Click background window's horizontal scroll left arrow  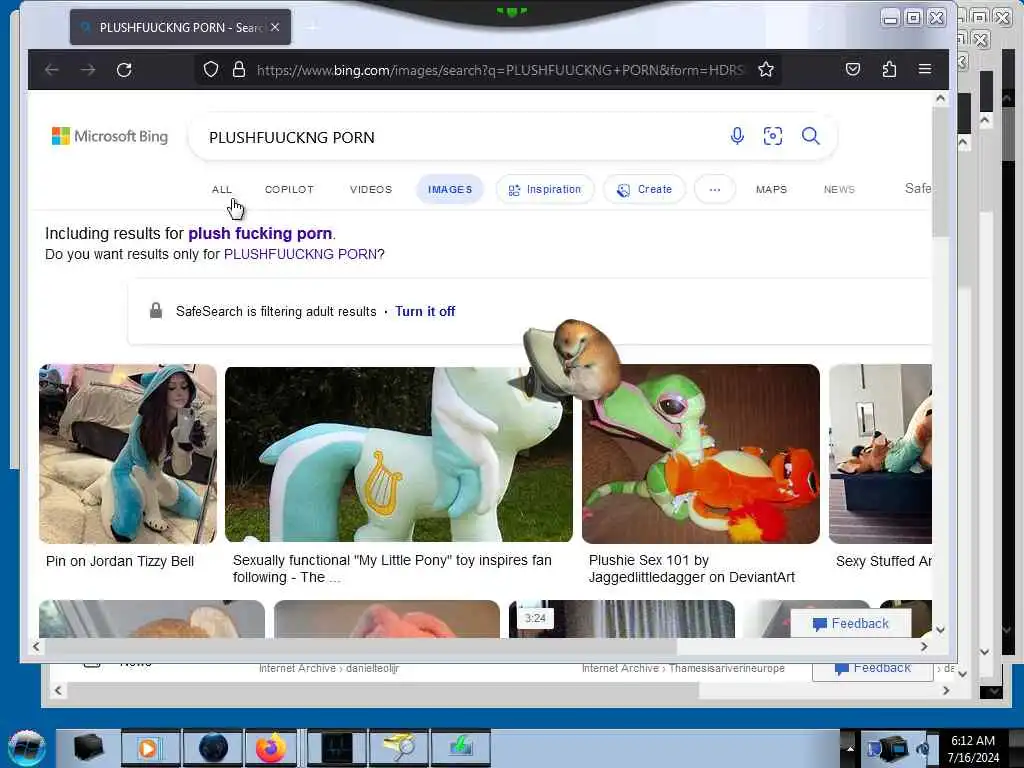[x=58, y=690]
